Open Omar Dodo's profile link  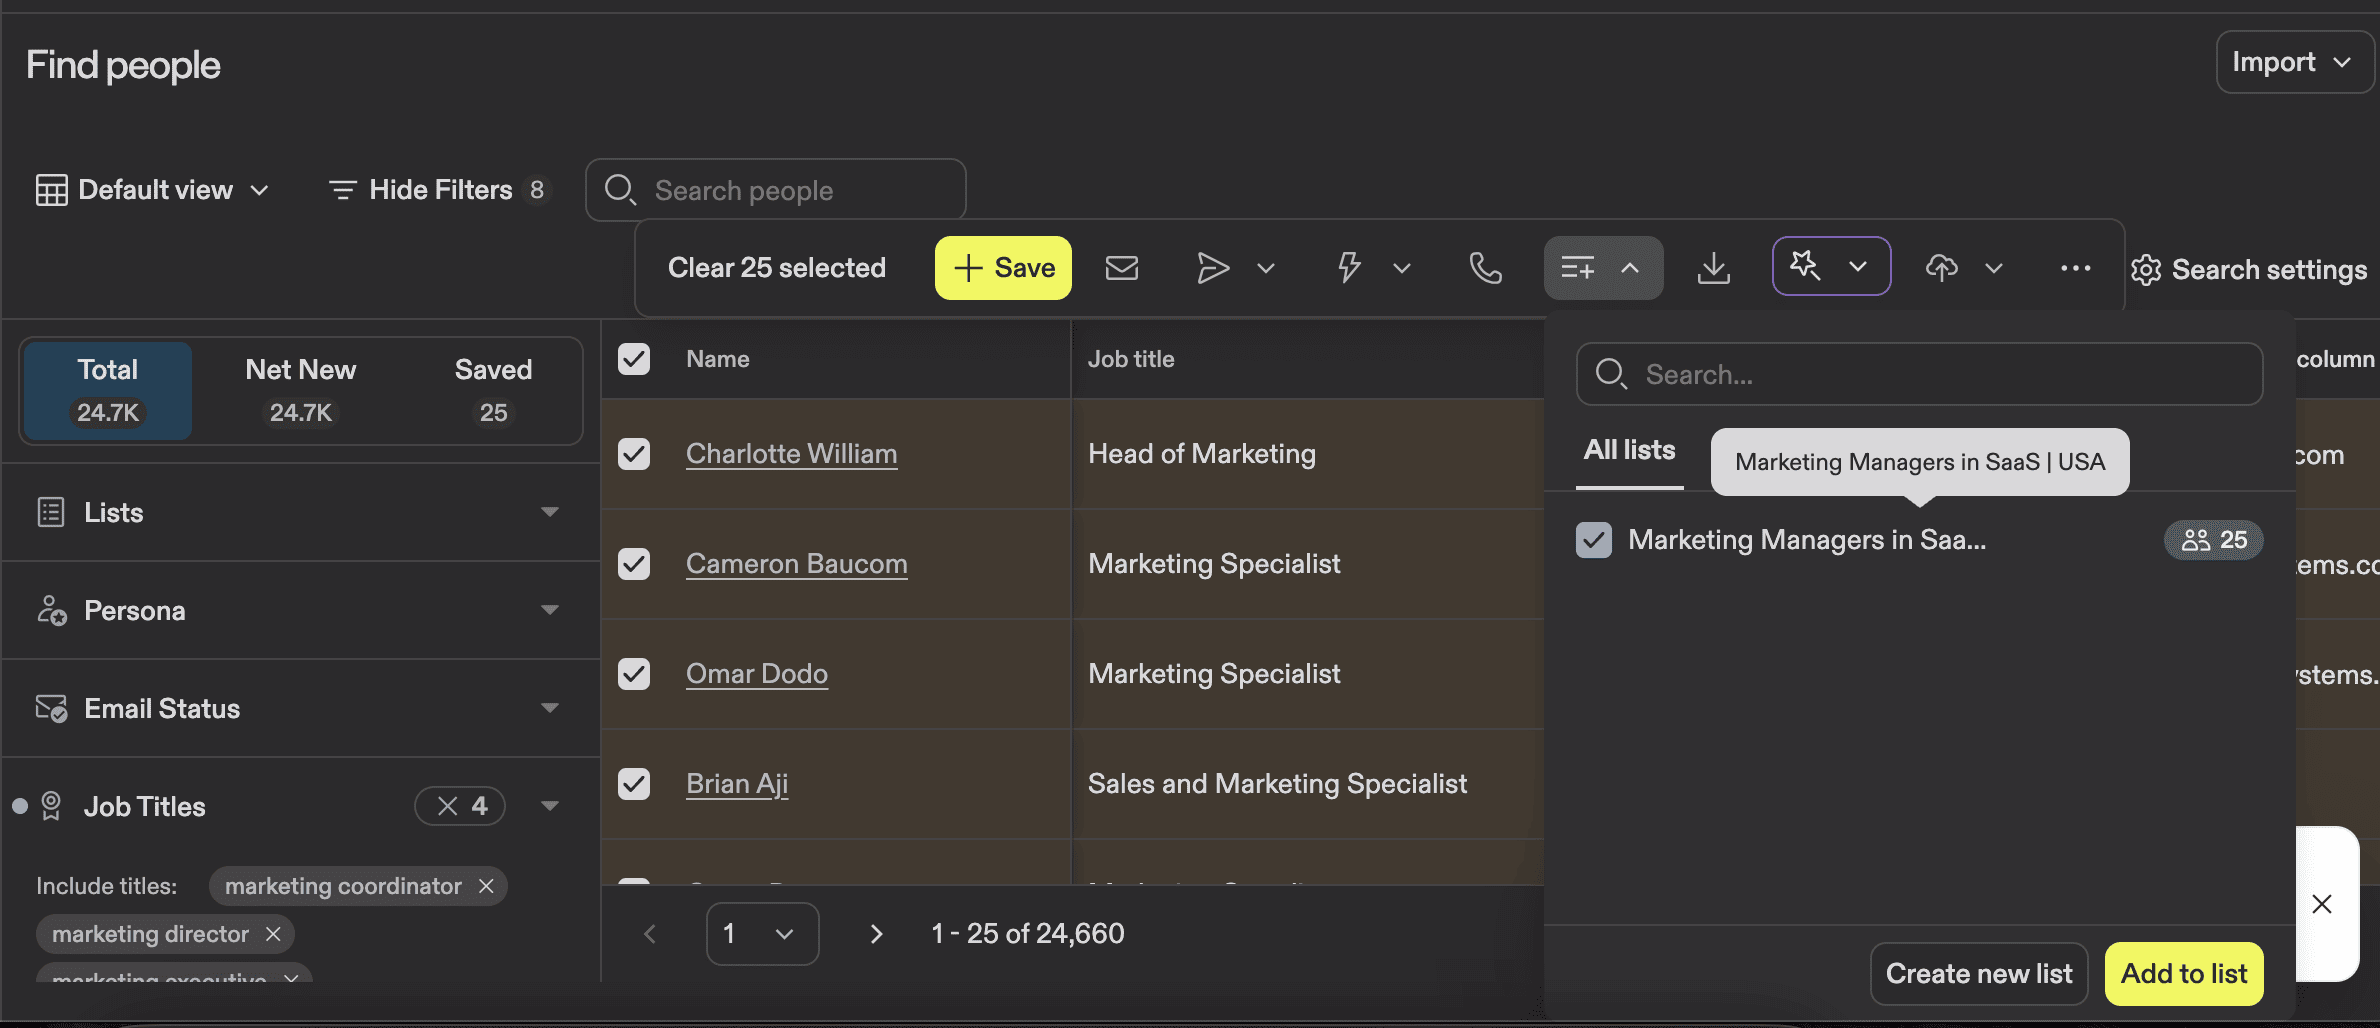(x=757, y=674)
